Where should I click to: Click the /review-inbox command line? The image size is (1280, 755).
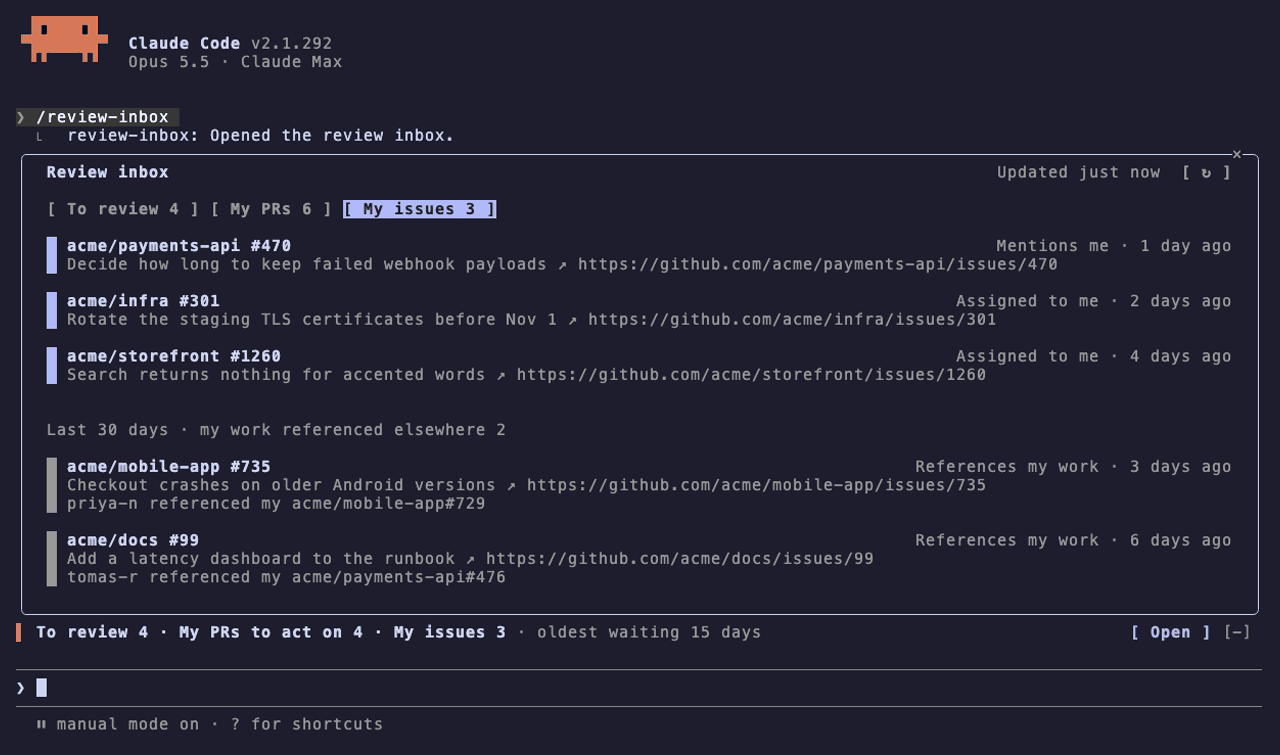pyautogui.click(x=98, y=117)
